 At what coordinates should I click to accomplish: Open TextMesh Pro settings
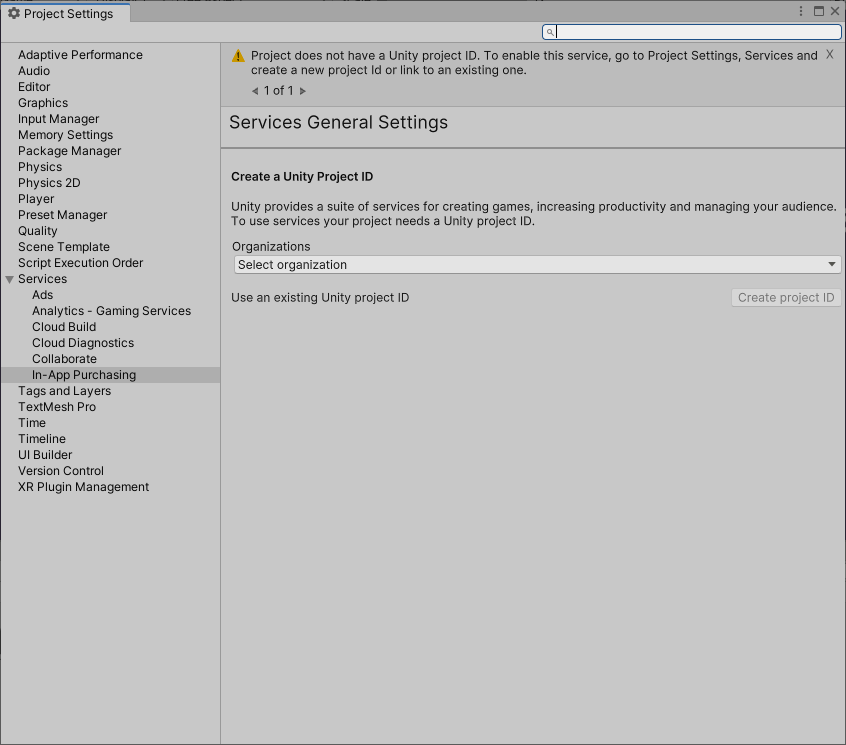57,407
